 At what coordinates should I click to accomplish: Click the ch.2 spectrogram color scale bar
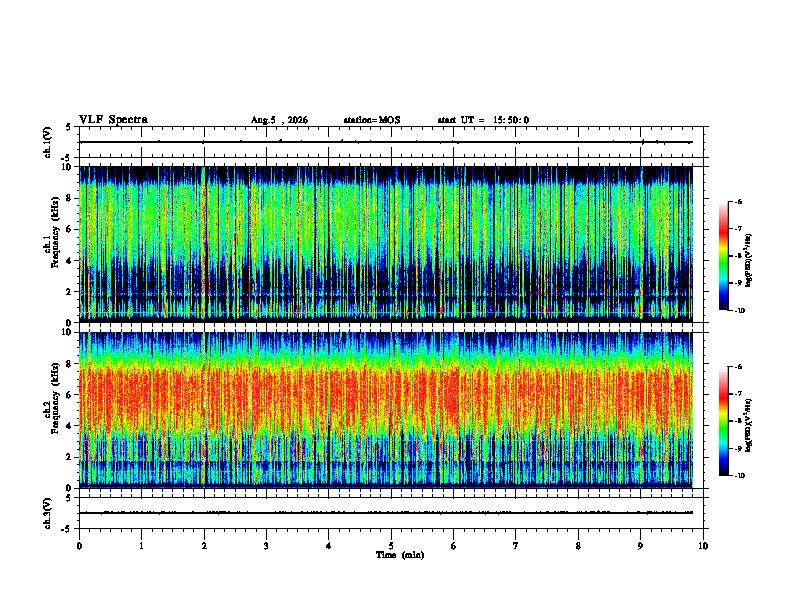(724, 421)
